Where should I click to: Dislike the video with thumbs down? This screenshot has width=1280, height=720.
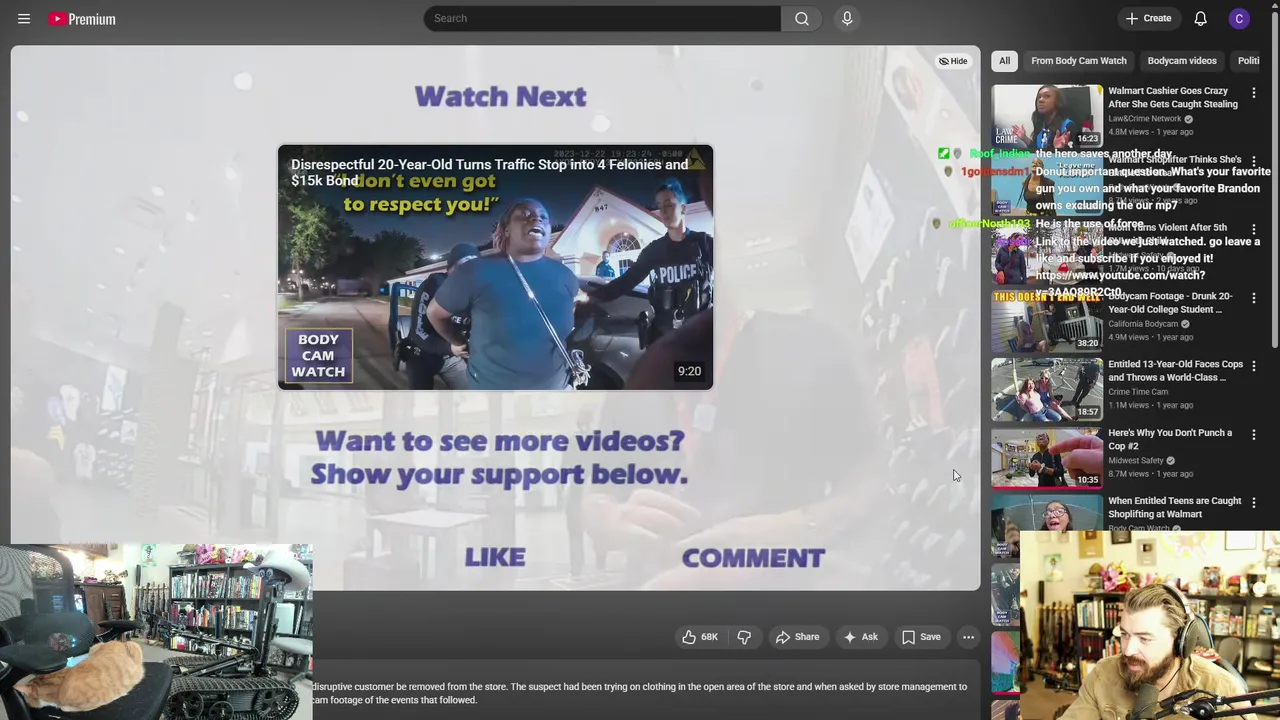(744, 637)
